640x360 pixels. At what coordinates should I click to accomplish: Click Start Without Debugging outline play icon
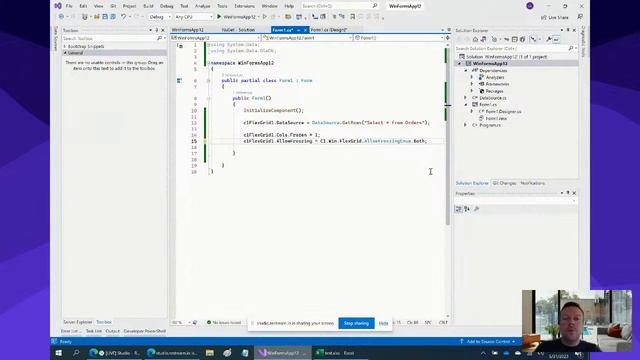tap(265, 17)
